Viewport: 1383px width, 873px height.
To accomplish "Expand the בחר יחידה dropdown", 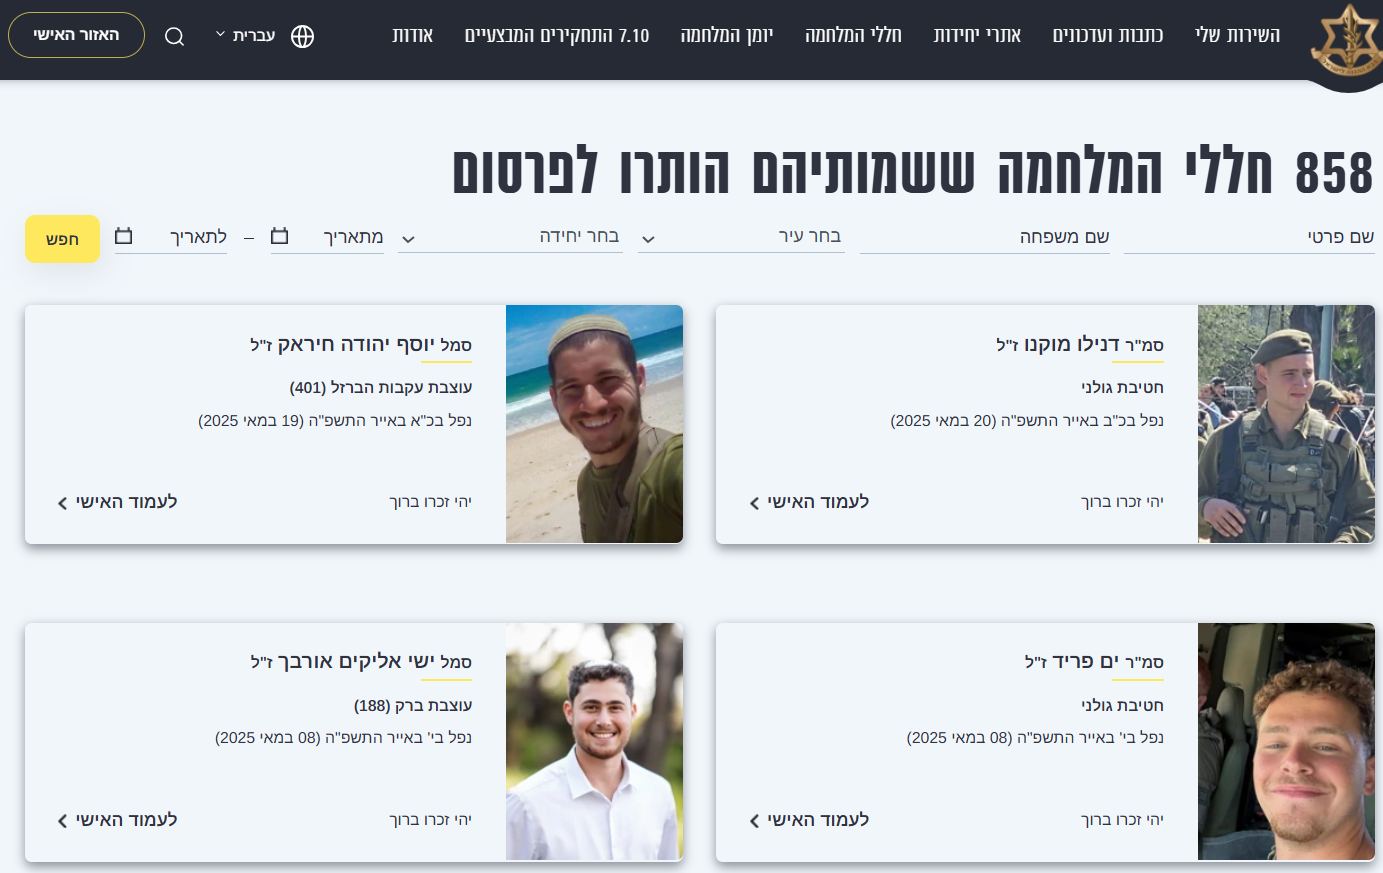I will point(510,237).
